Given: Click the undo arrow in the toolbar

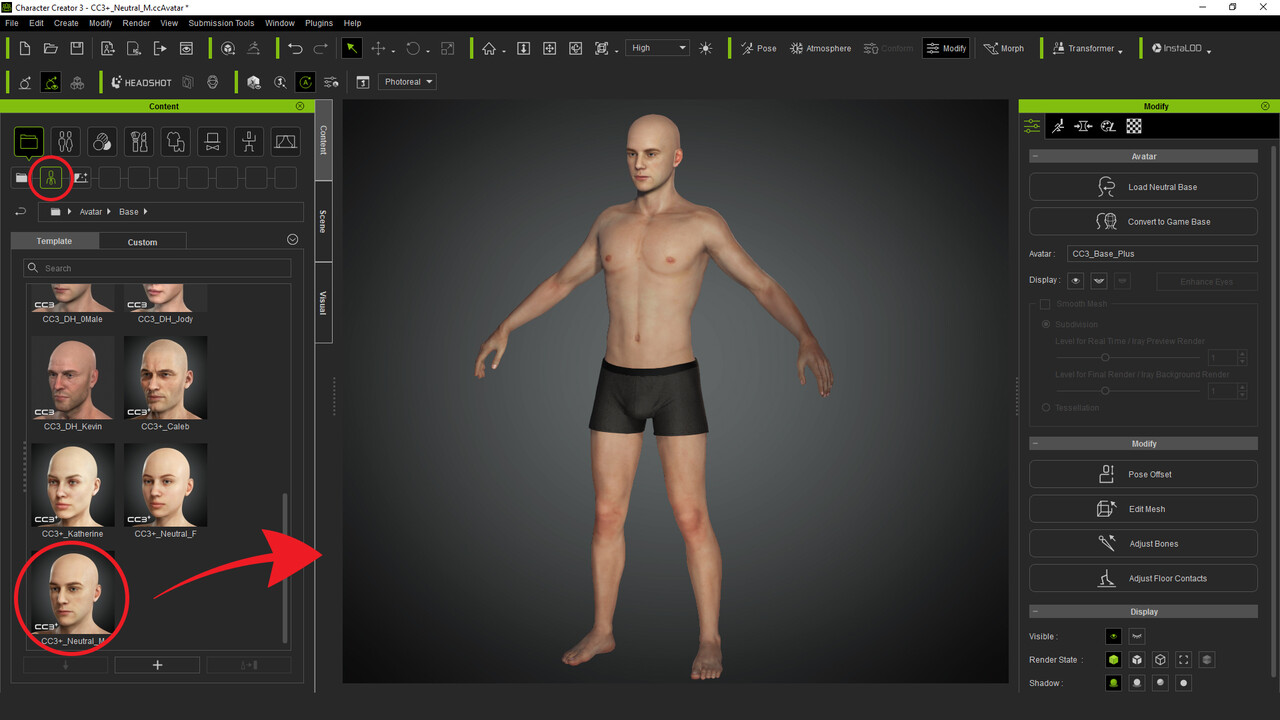Looking at the screenshot, I should 295,48.
